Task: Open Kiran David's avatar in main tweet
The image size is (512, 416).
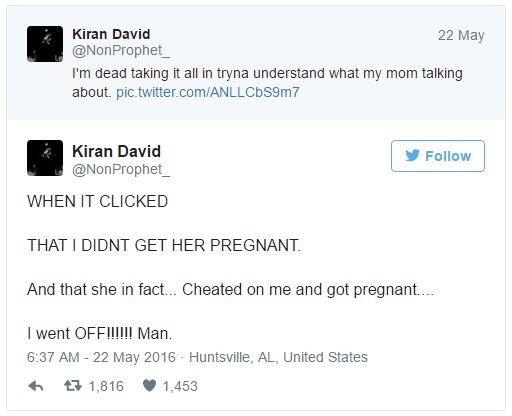Action: 45,158
